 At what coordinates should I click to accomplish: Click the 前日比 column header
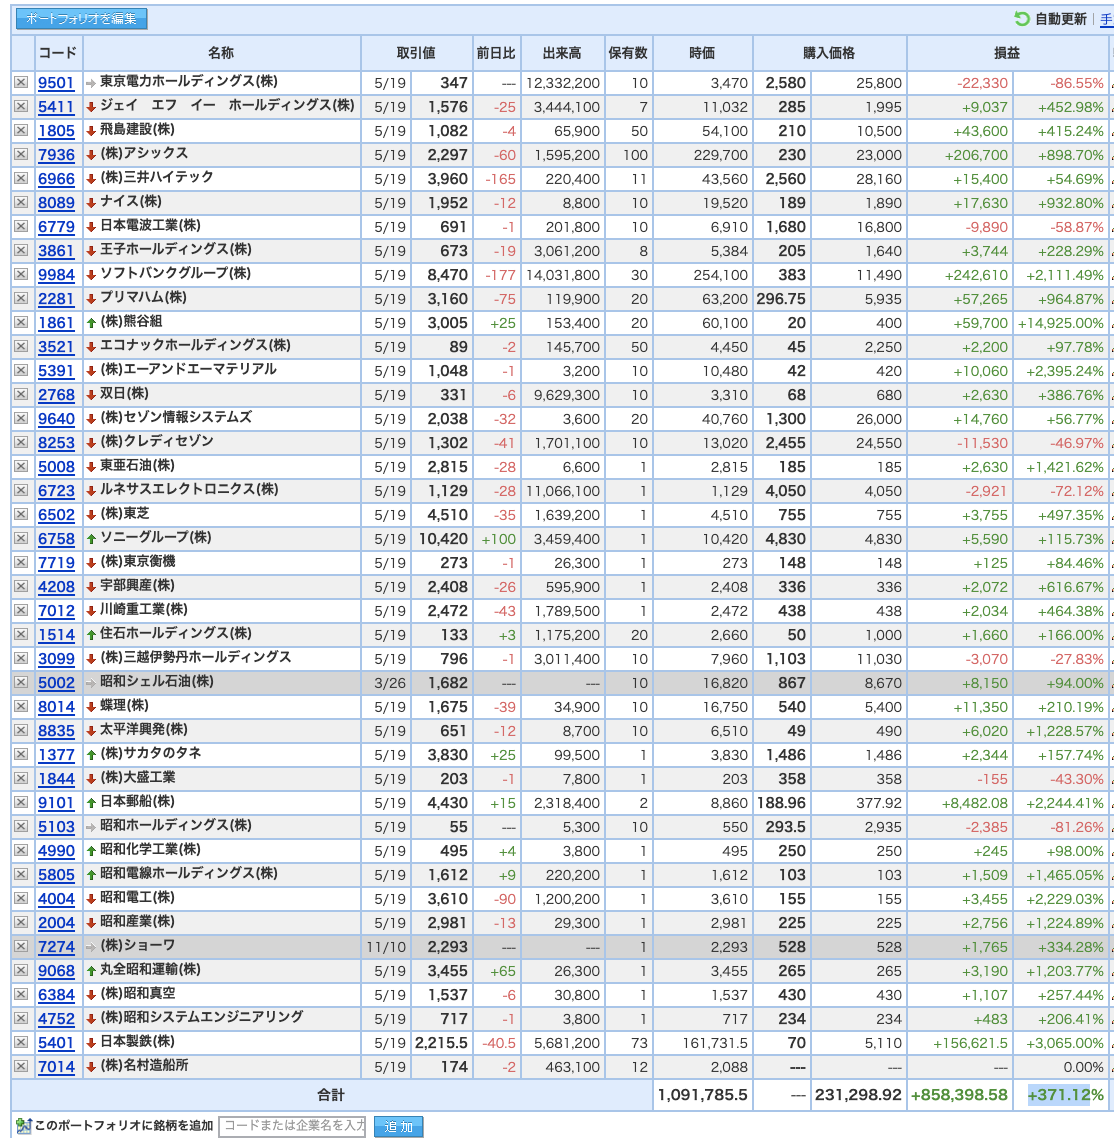pyautogui.click(x=496, y=53)
